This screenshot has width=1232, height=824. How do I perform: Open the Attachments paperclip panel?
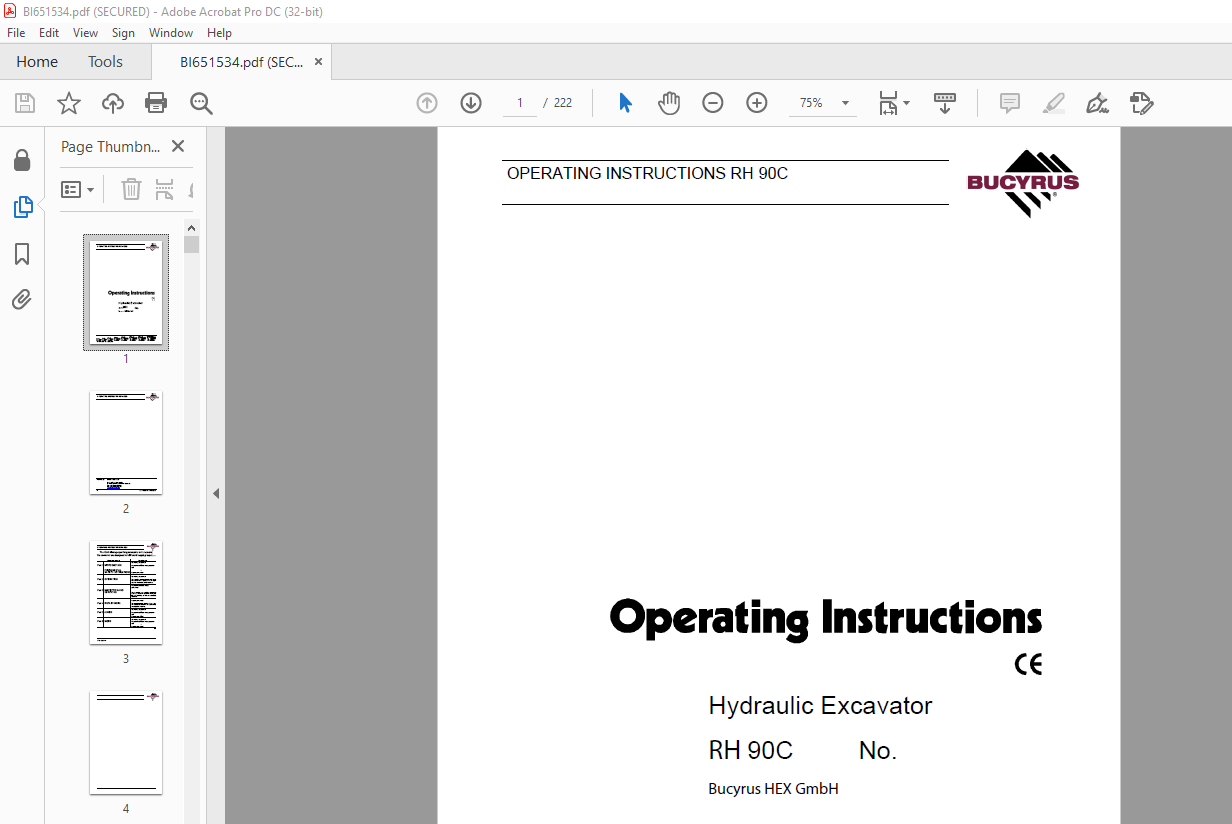(x=22, y=300)
